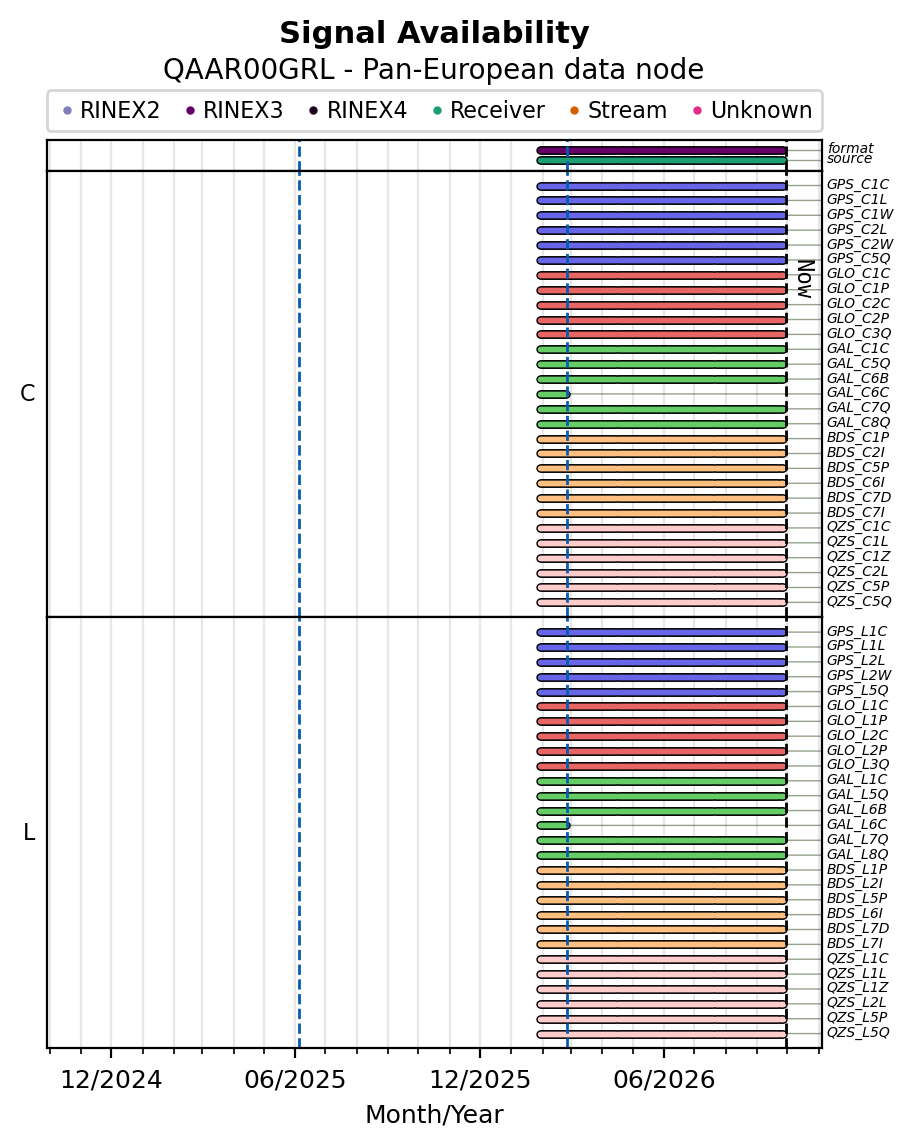Click the 06/2025 axis tick label
Image resolution: width=914 pixels, height=1147 pixels.
pyautogui.click(x=295, y=1080)
